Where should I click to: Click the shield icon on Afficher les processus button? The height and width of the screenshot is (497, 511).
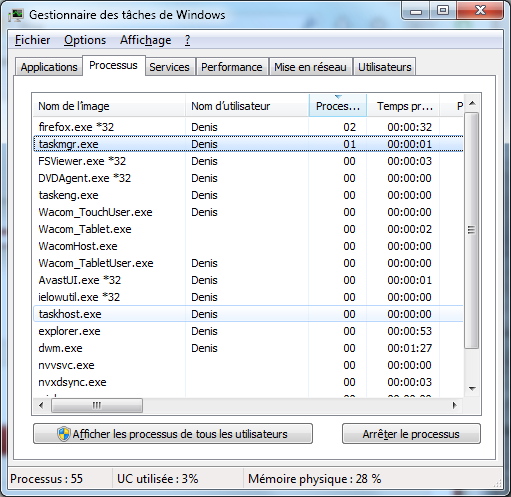coord(63,434)
